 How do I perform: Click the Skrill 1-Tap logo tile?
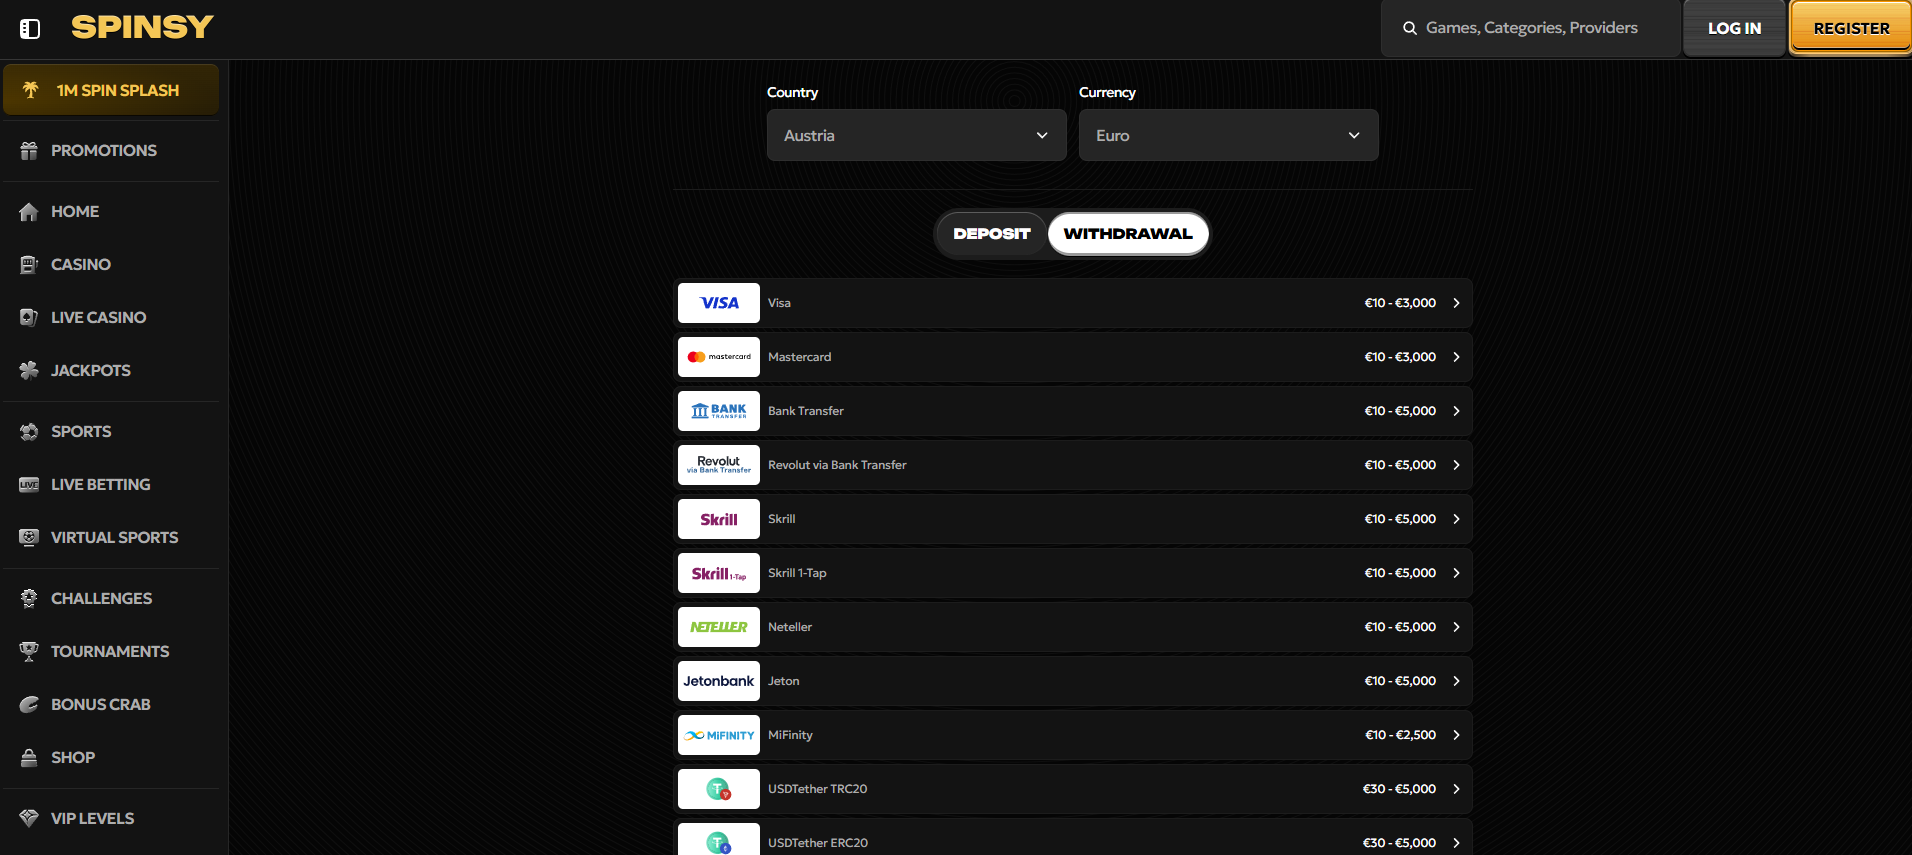pyautogui.click(x=719, y=573)
